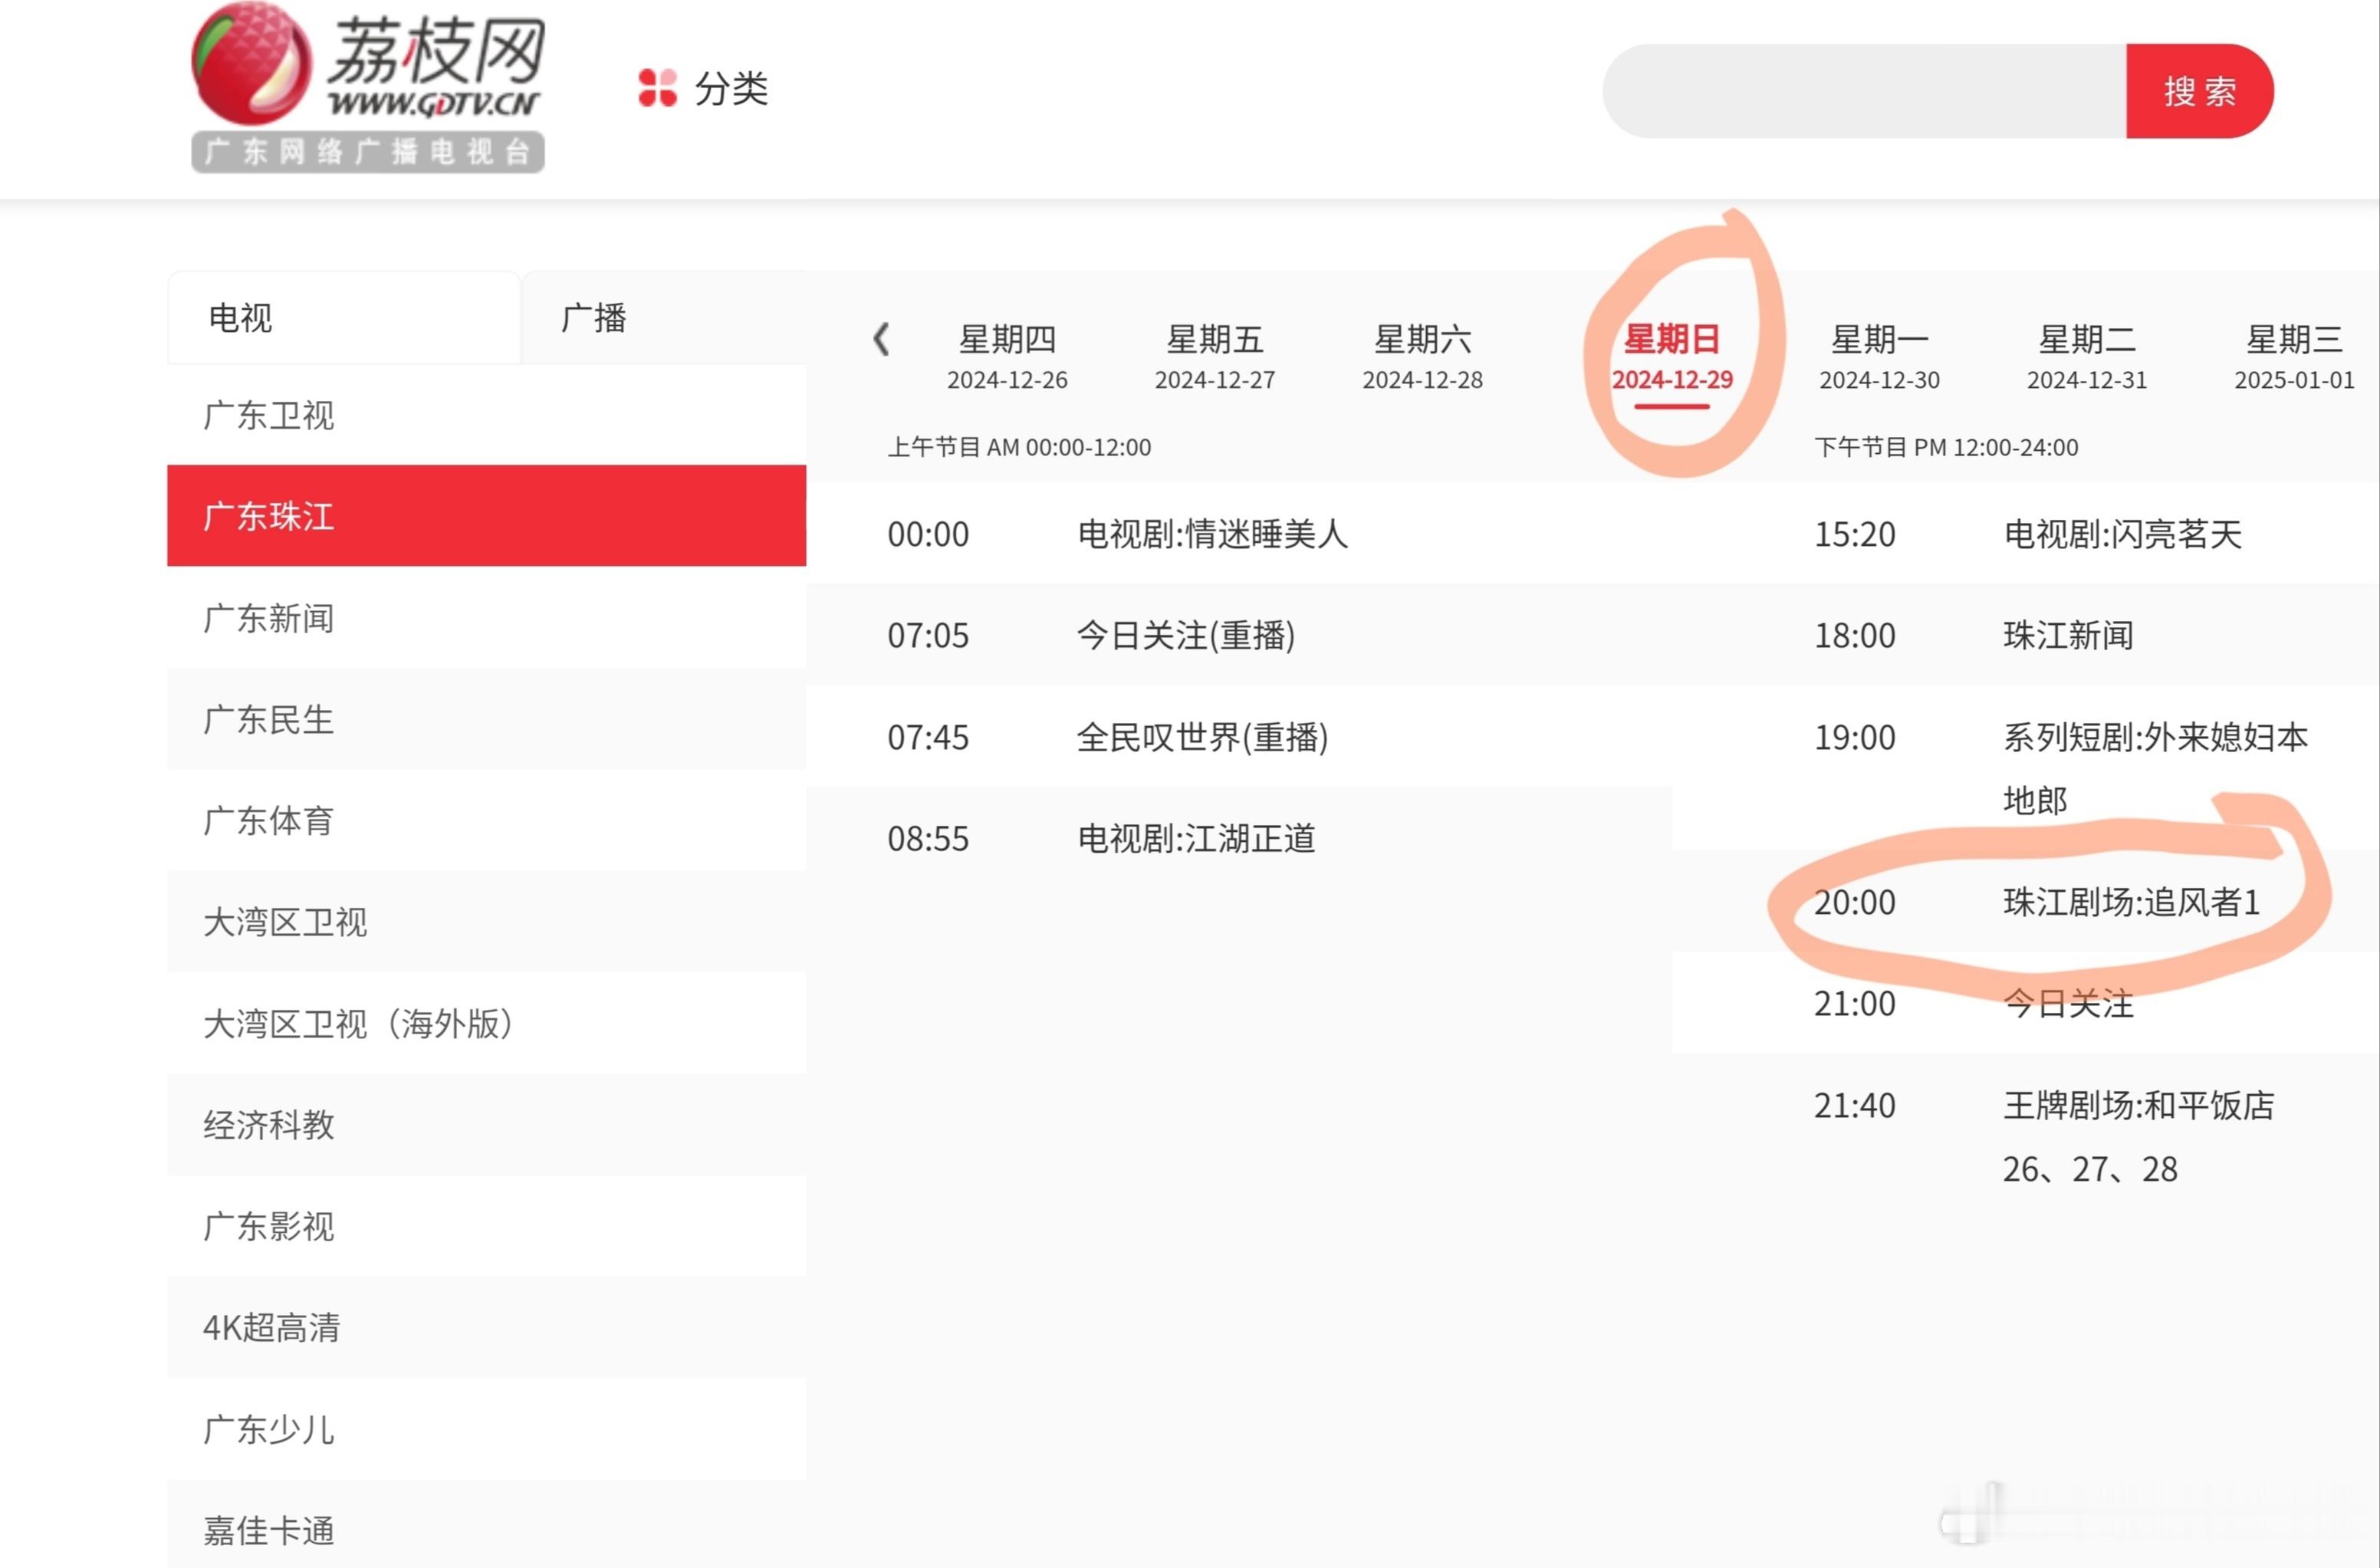Choose the 4K超高清 channel
This screenshot has height=1568, width=2380.
[x=487, y=1327]
